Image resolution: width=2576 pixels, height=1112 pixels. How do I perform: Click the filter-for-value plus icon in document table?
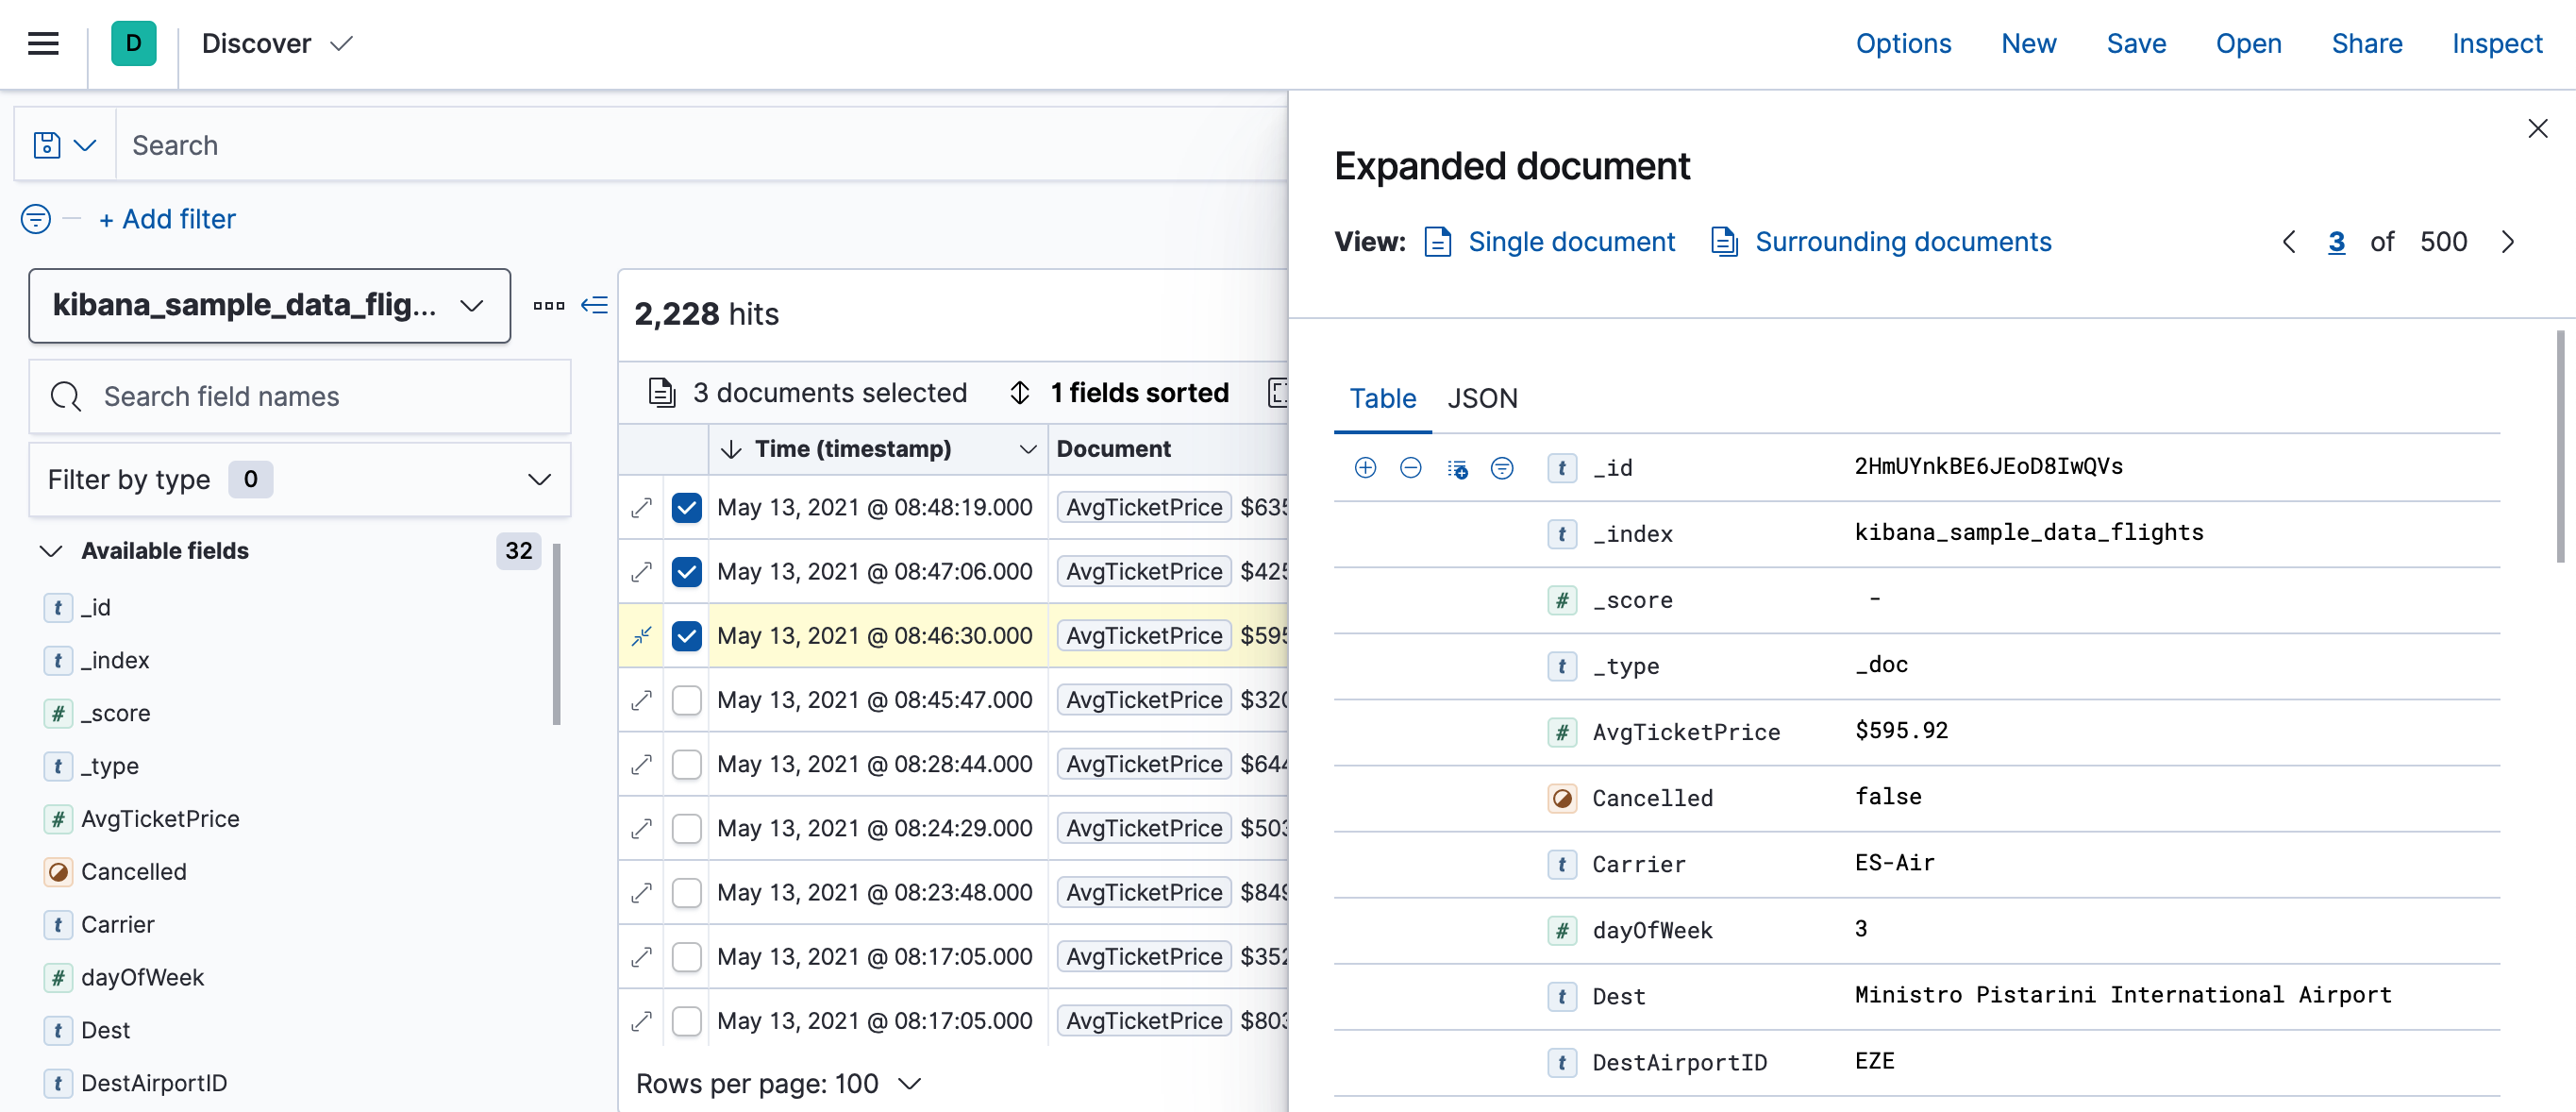click(x=1365, y=467)
